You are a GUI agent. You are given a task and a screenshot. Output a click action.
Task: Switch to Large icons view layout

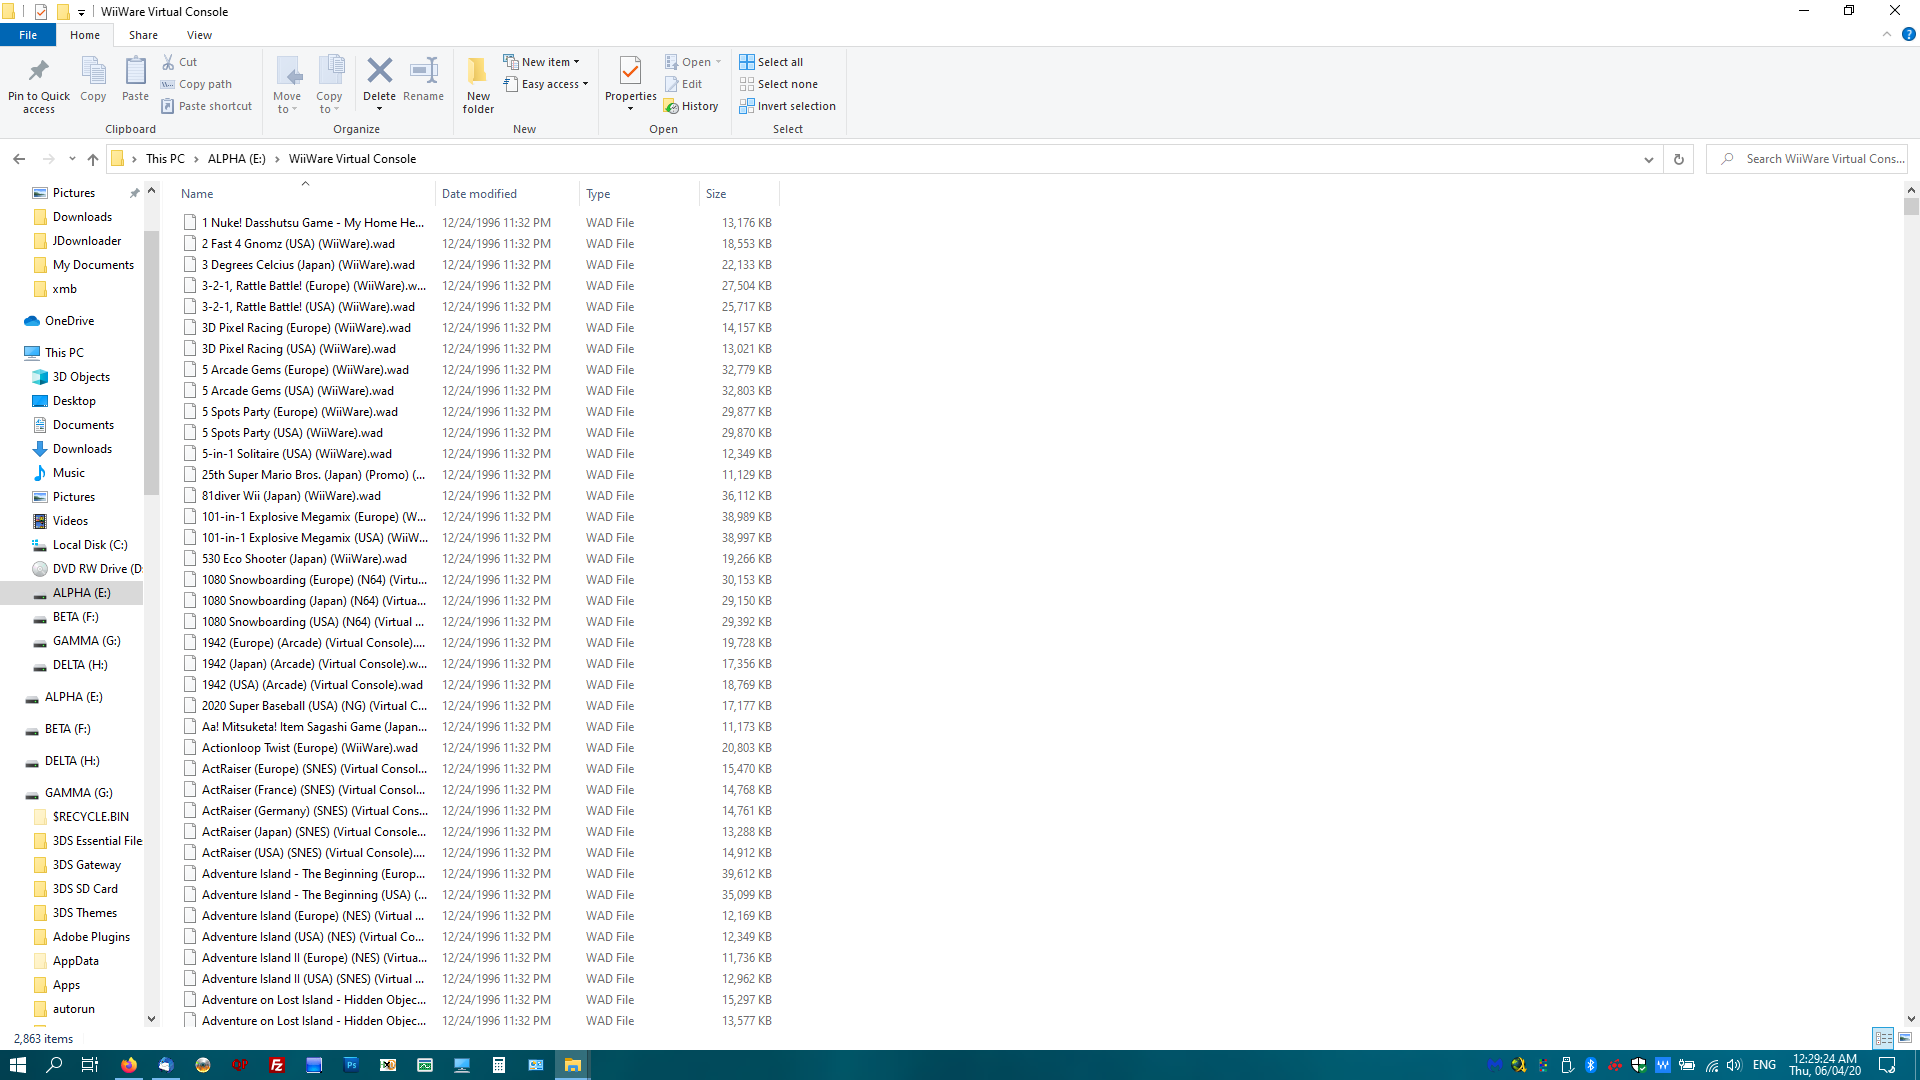[1905, 1039]
